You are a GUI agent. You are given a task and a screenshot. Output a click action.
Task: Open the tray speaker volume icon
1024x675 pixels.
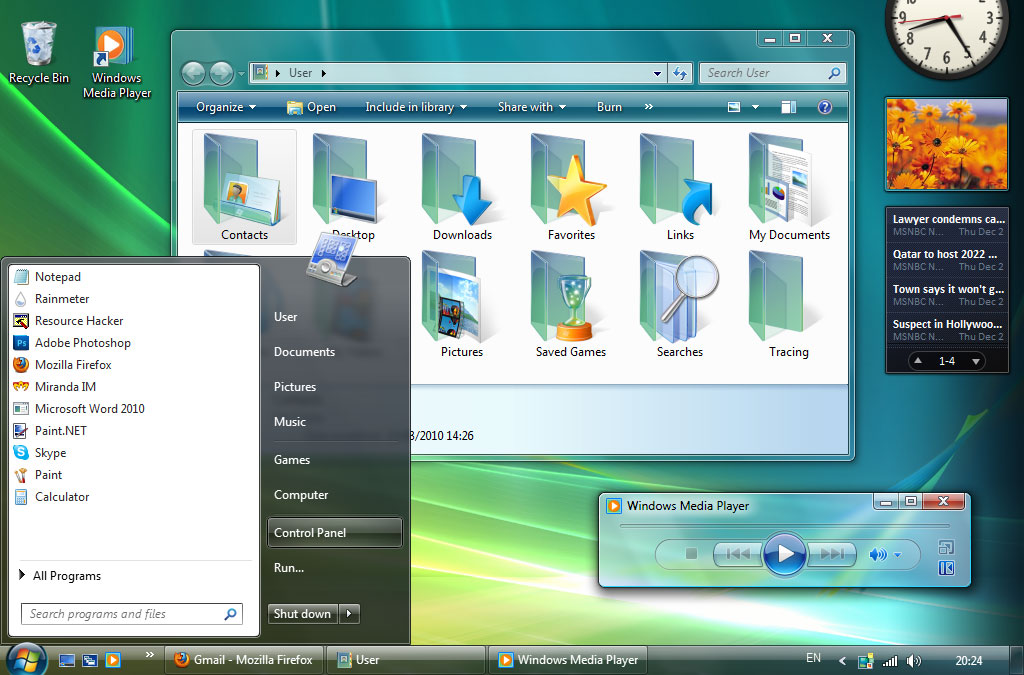(914, 661)
